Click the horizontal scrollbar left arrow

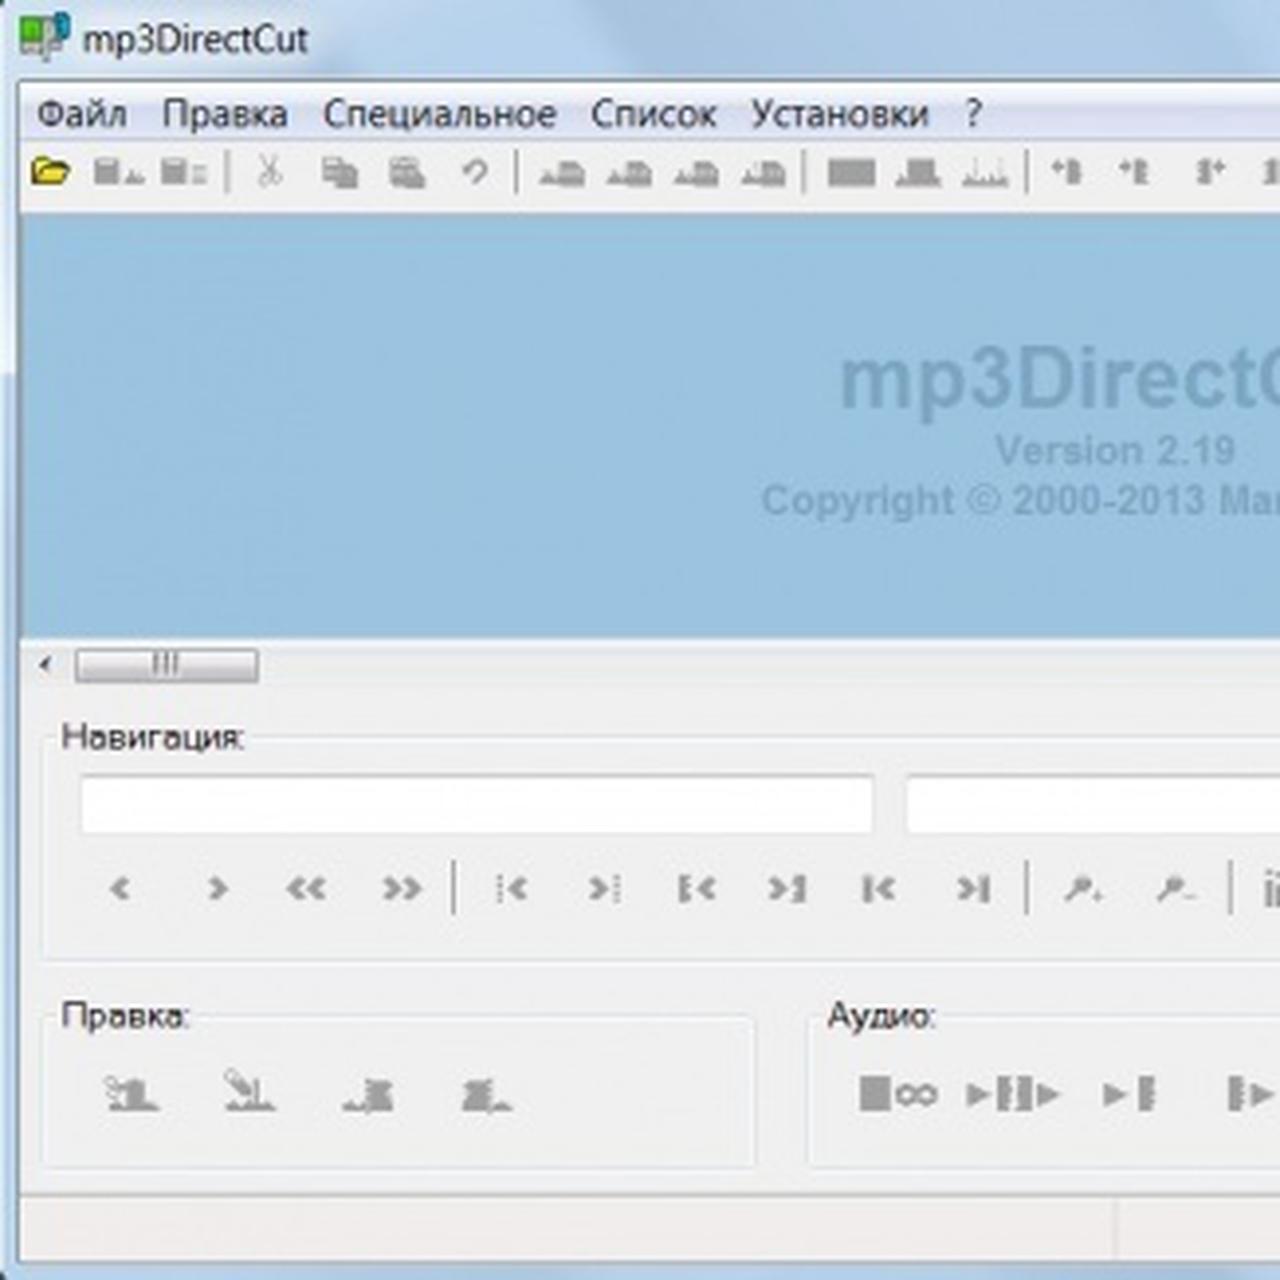pos(45,664)
